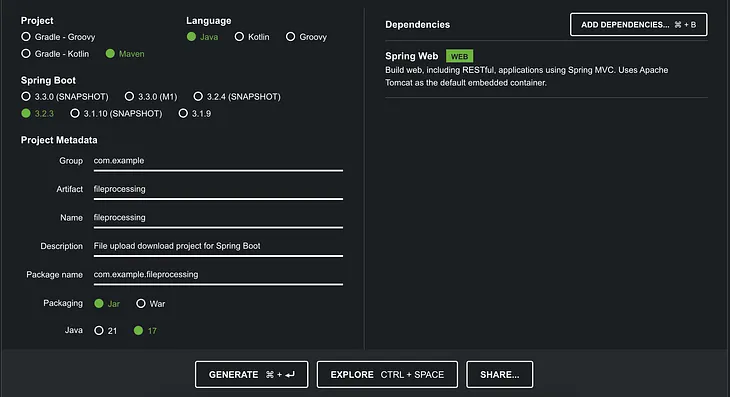Click the Dependencies heading
This screenshot has height=397, width=730.
click(417, 25)
